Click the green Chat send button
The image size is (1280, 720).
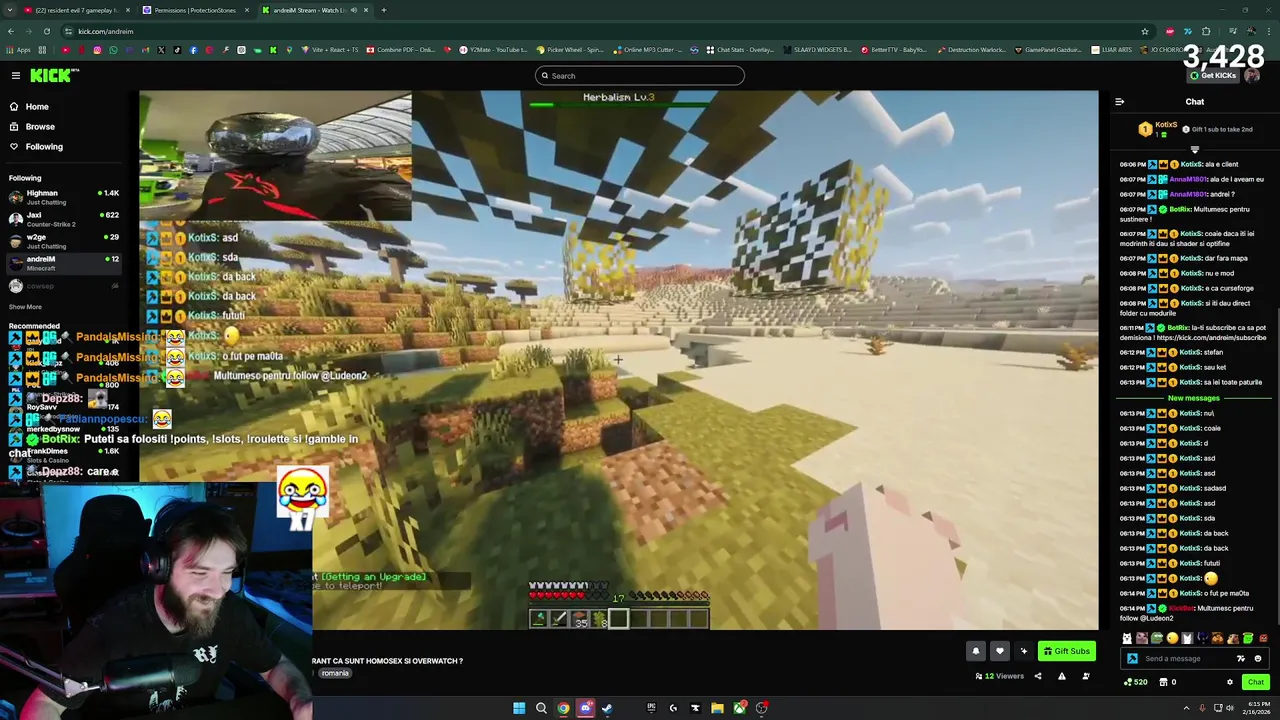(x=1255, y=682)
